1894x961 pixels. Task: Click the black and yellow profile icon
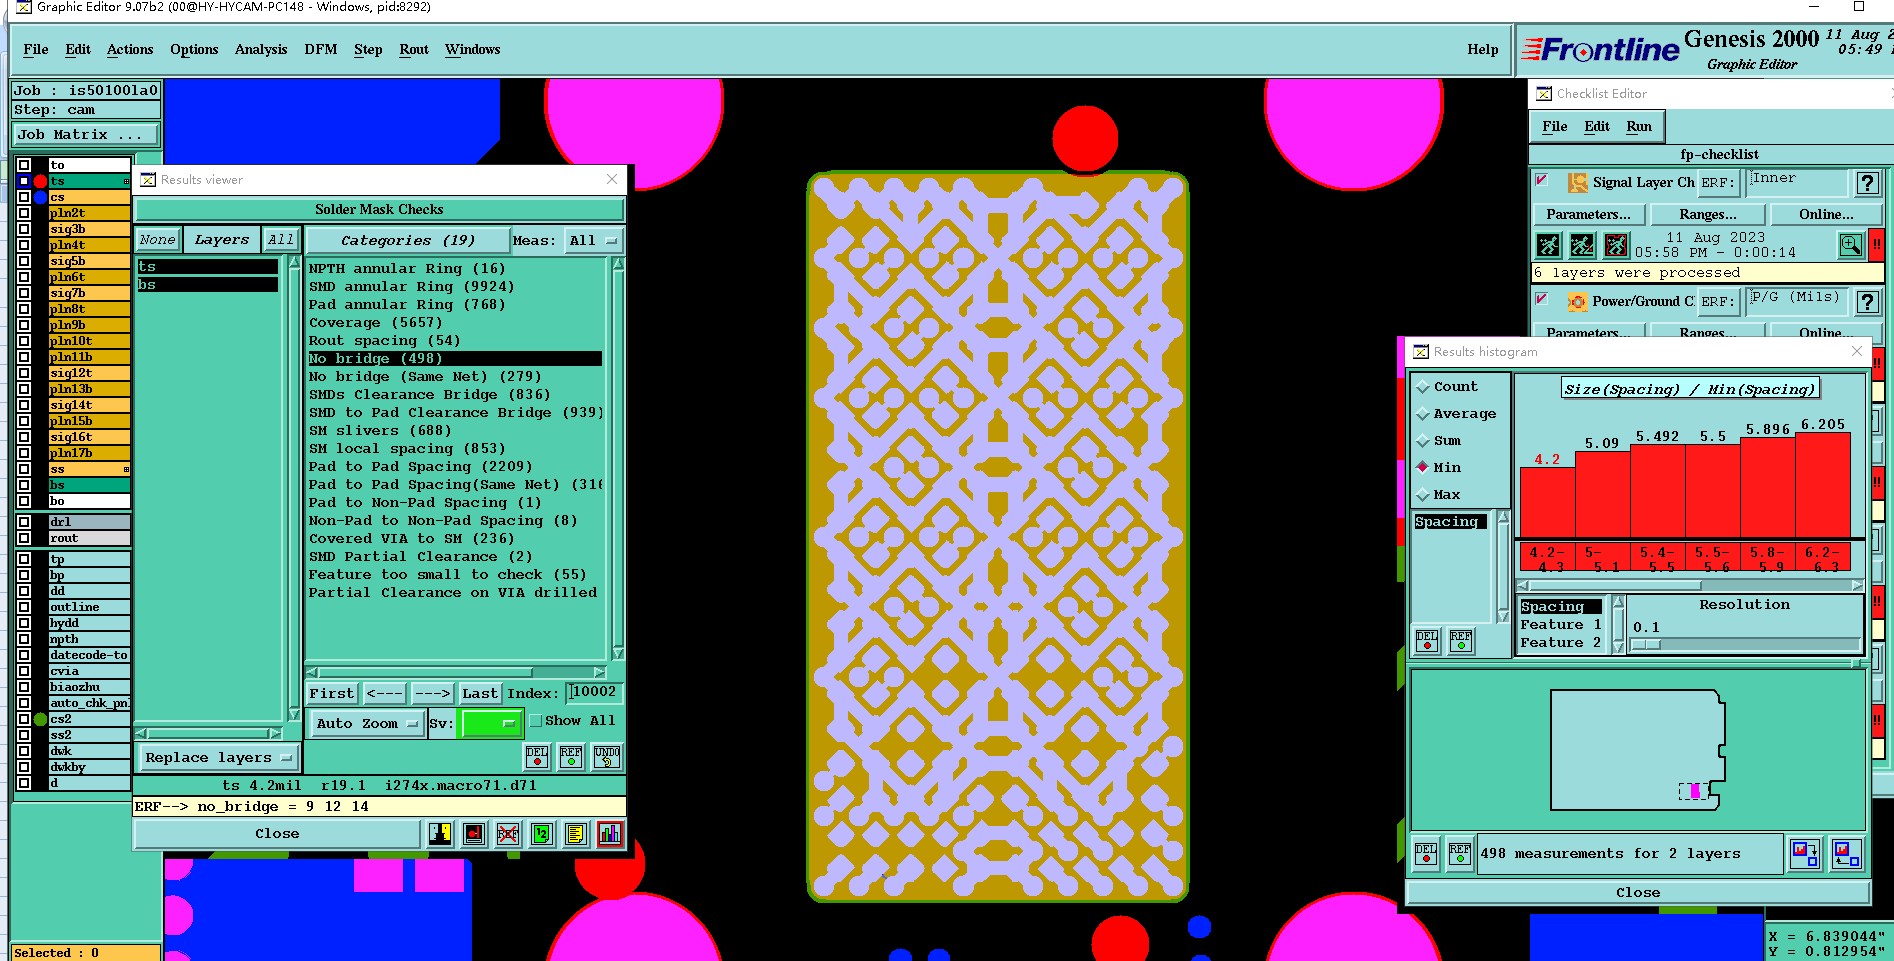pyautogui.click(x=440, y=833)
